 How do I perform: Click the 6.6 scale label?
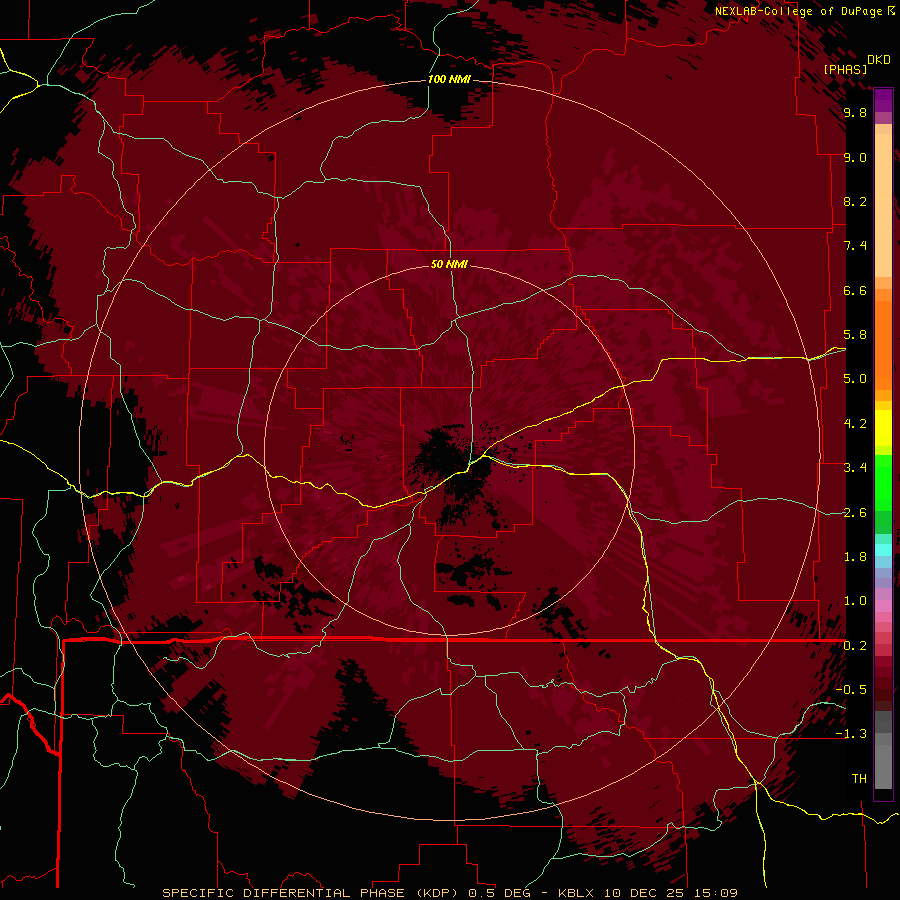click(x=855, y=290)
